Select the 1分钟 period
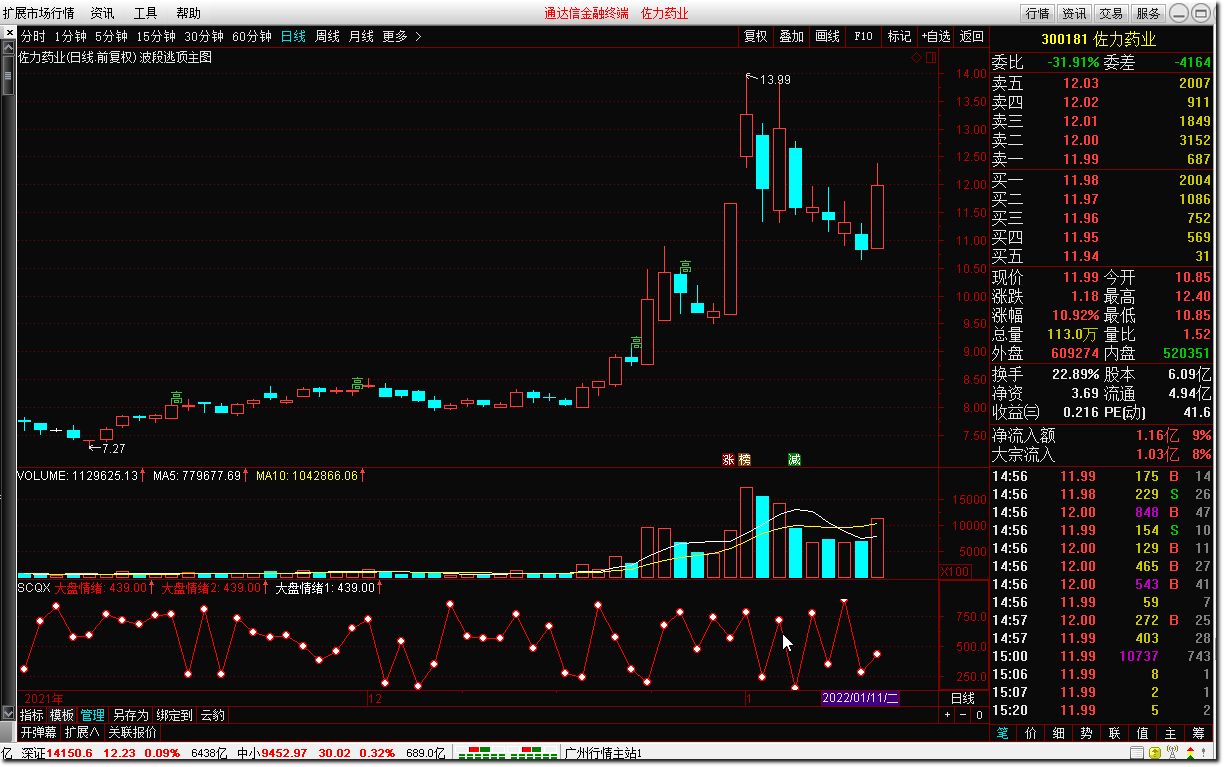This screenshot has width=1225, height=767. point(69,36)
